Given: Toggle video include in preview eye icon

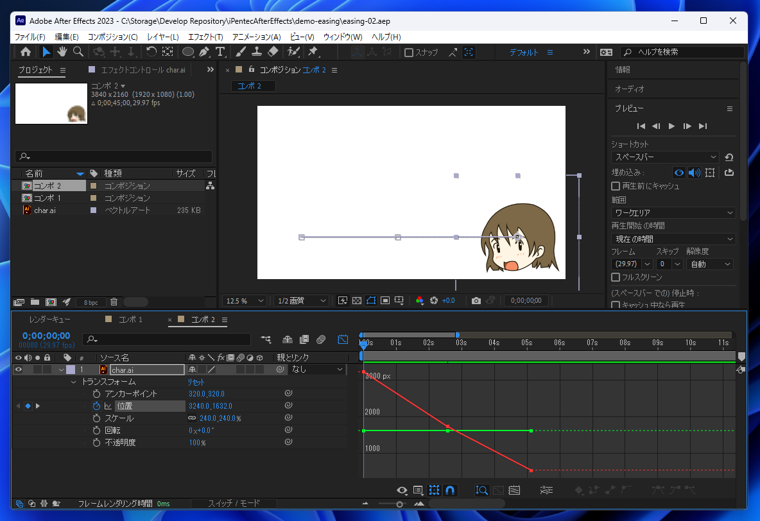Looking at the screenshot, I should tap(679, 173).
